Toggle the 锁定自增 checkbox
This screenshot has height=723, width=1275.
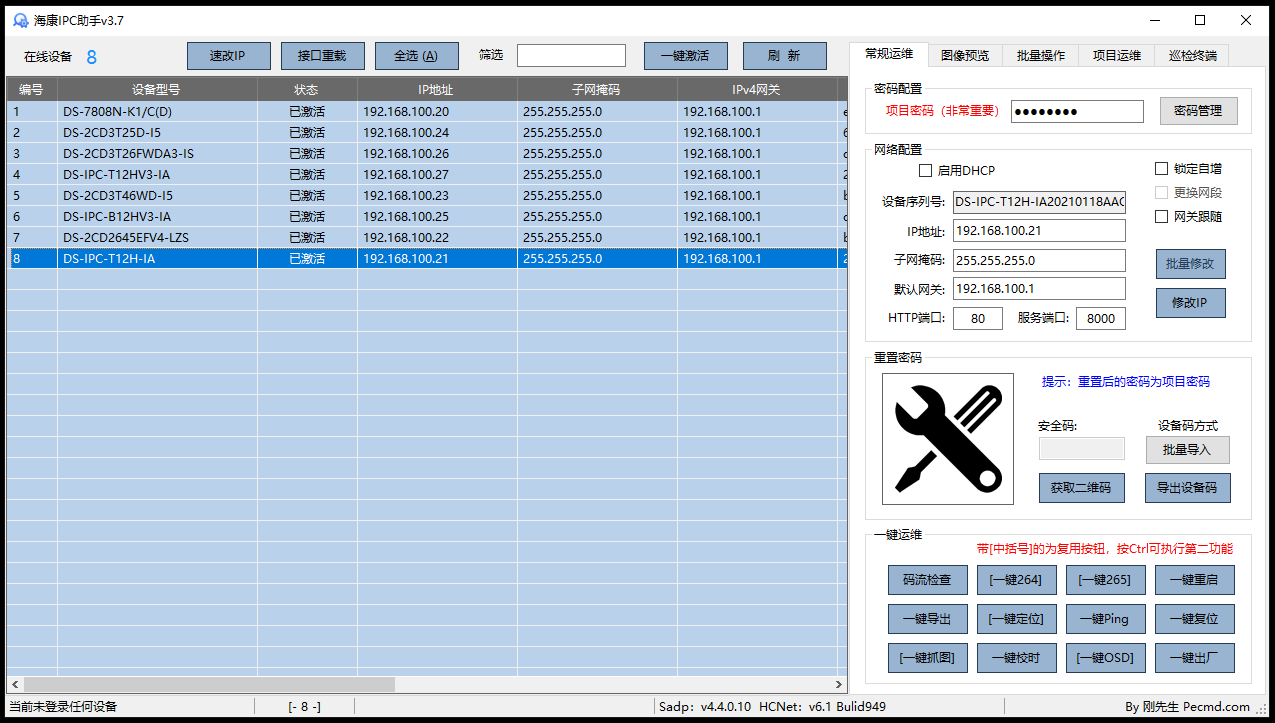pyautogui.click(x=1161, y=169)
